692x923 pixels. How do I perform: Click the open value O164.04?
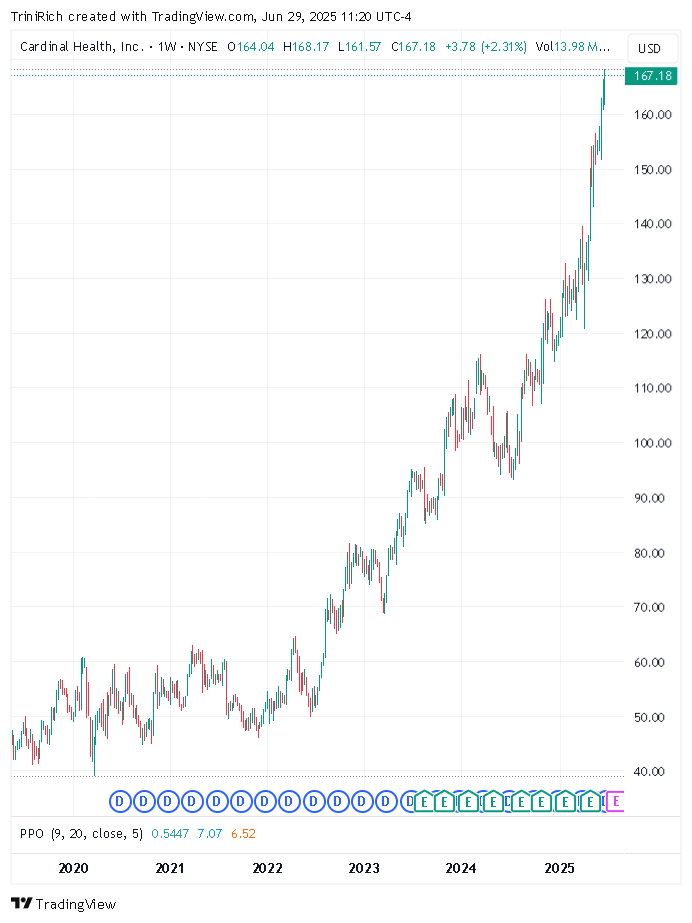click(x=251, y=47)
